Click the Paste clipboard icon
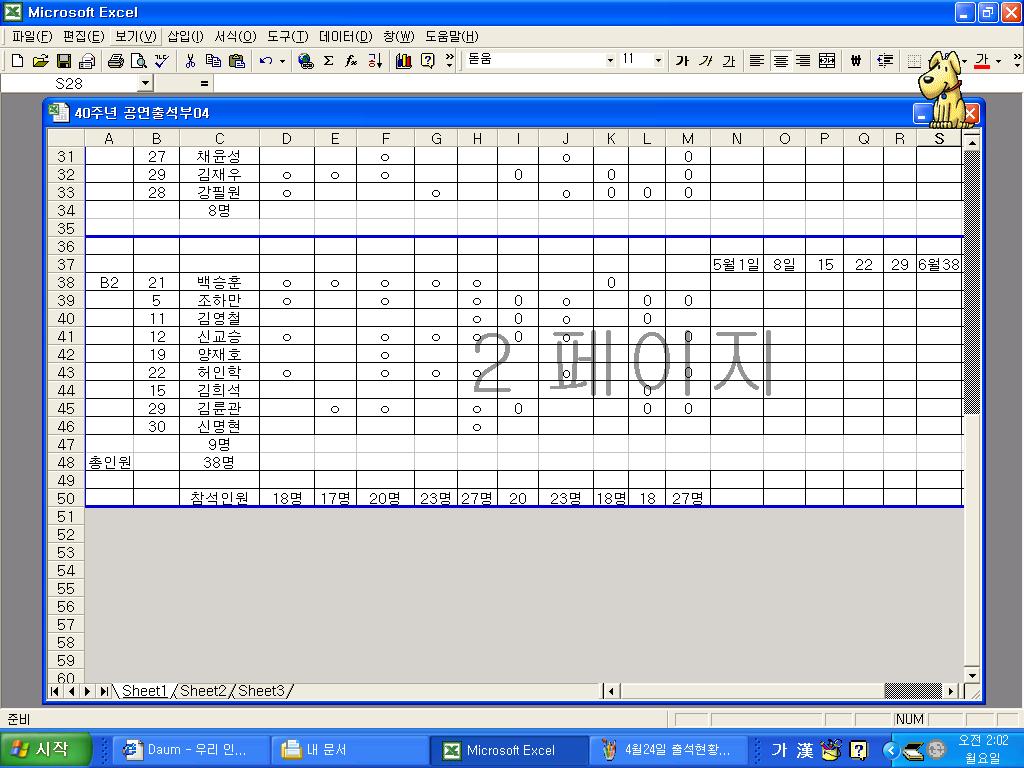The width and height of the screenshot is (1024, 768). (x=237, y=61)
